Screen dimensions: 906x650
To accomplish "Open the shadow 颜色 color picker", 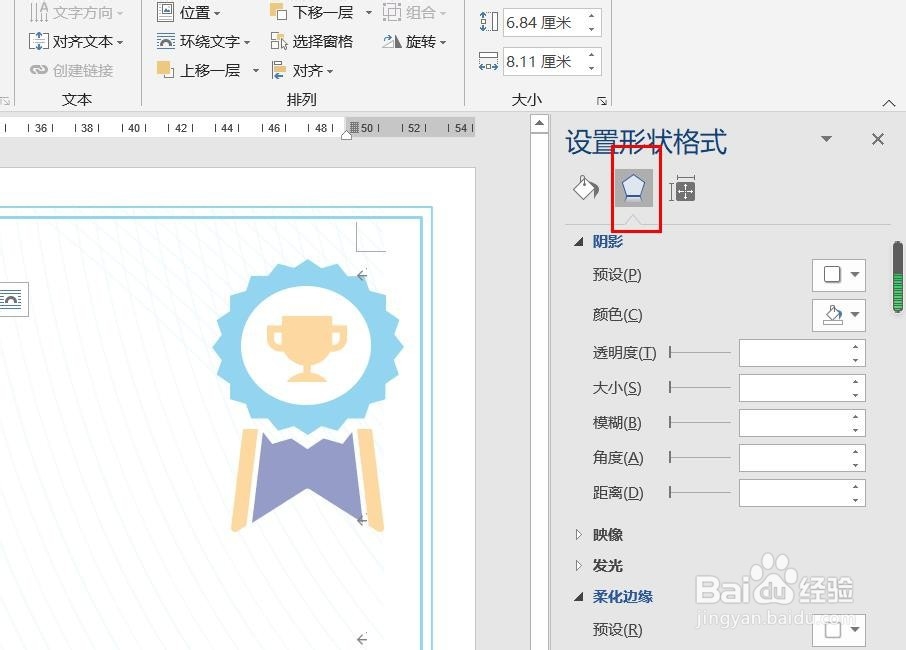I will click(838, 315).
